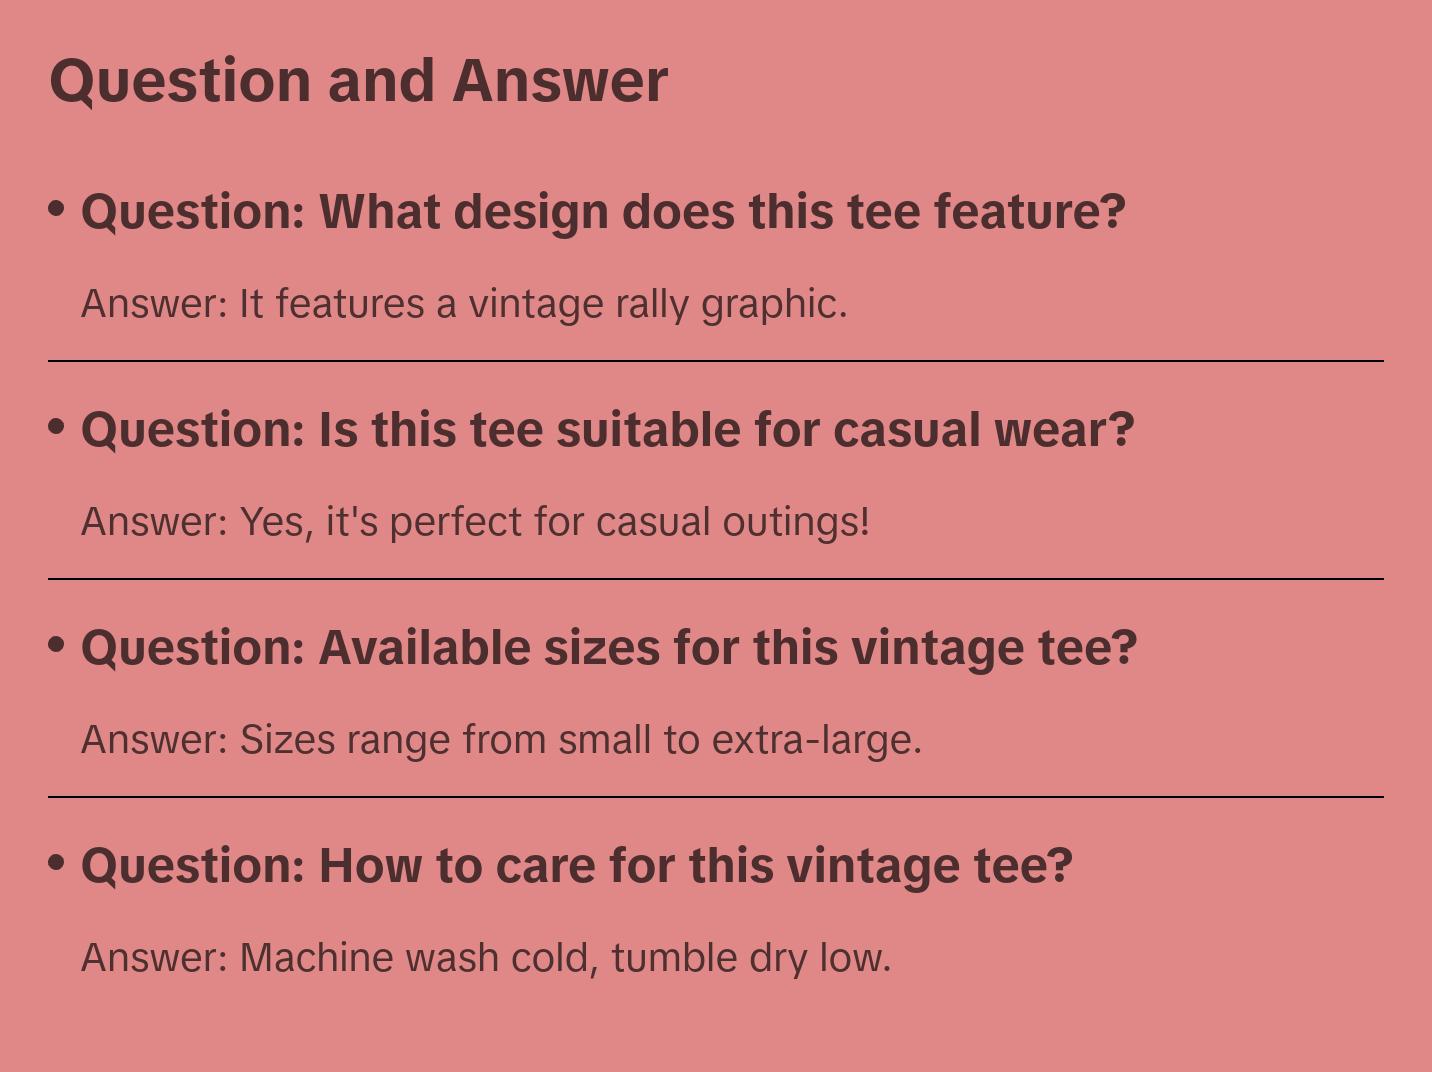This screenshot has height=1072, width=1432.
Task: Click the bullet before the tee design question
Action: tap(57, 208)
